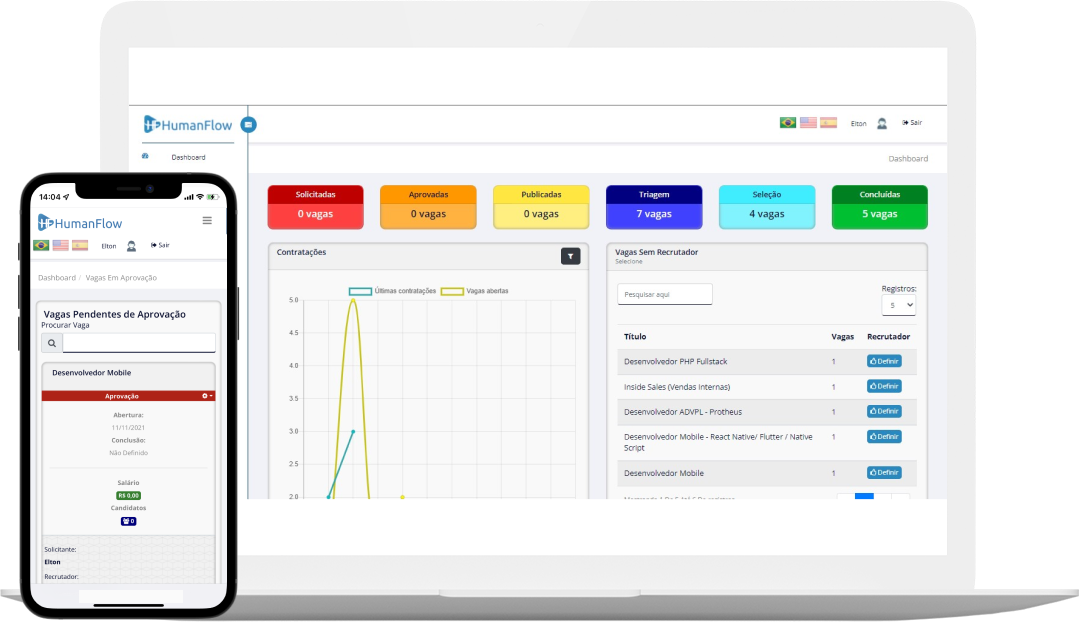Click the Título column header
This screenshot has height=622, width=1079.
[635, 336]
